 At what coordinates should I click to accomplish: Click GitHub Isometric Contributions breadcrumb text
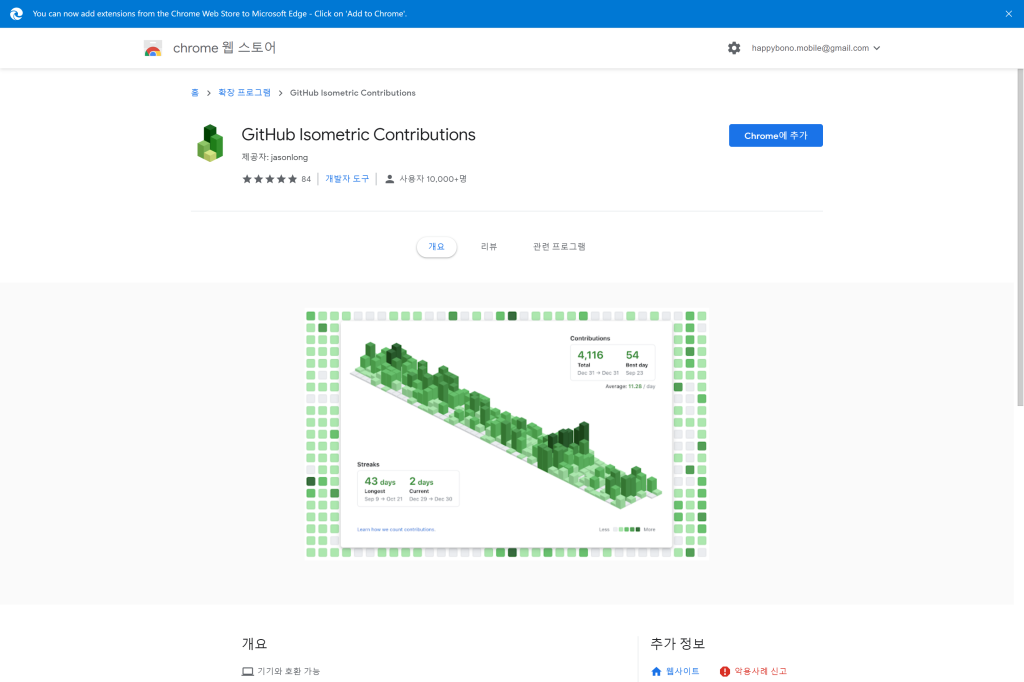(x=353, y=93)
